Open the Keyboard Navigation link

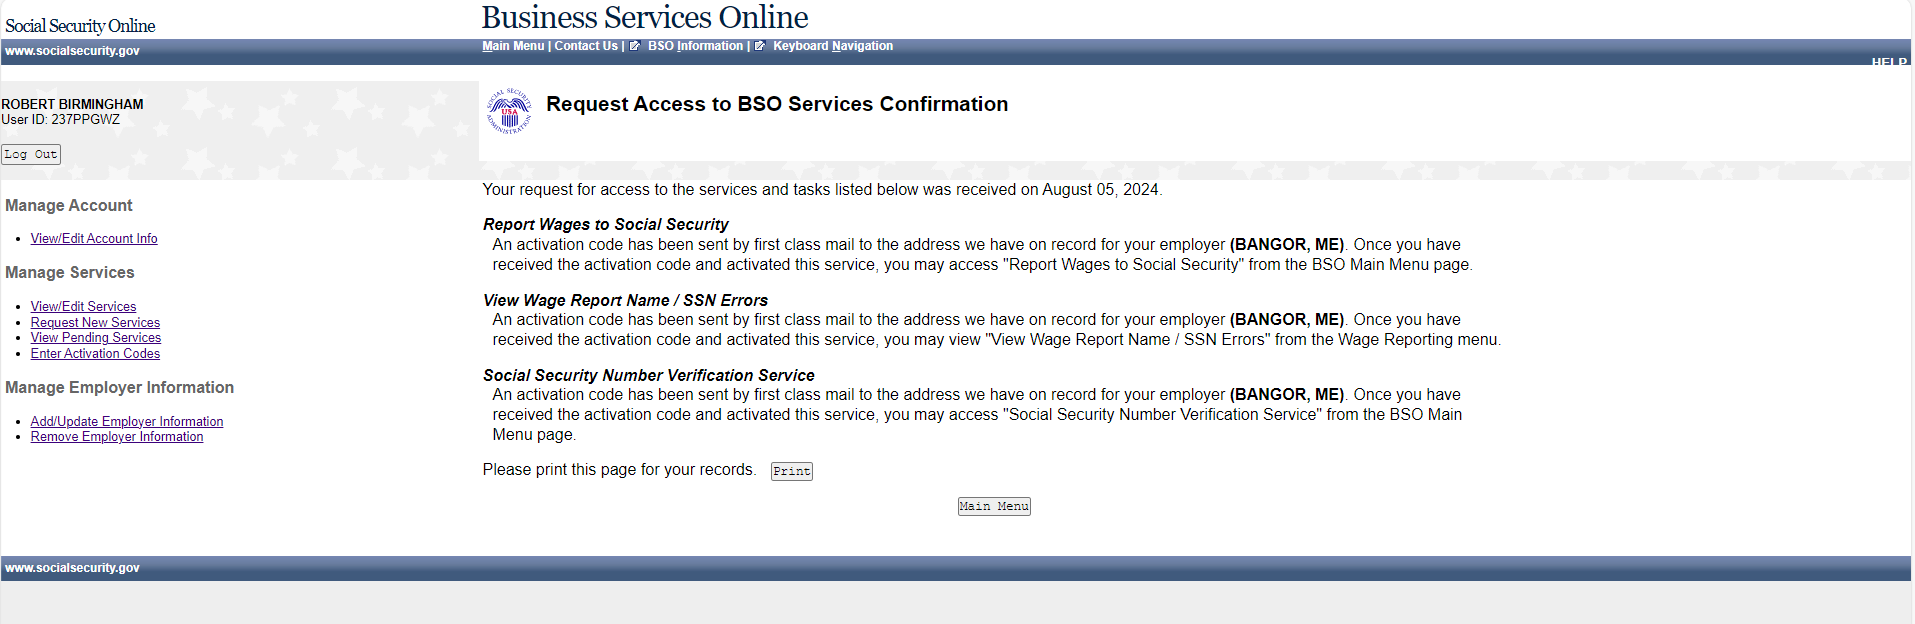pos(832,46)
